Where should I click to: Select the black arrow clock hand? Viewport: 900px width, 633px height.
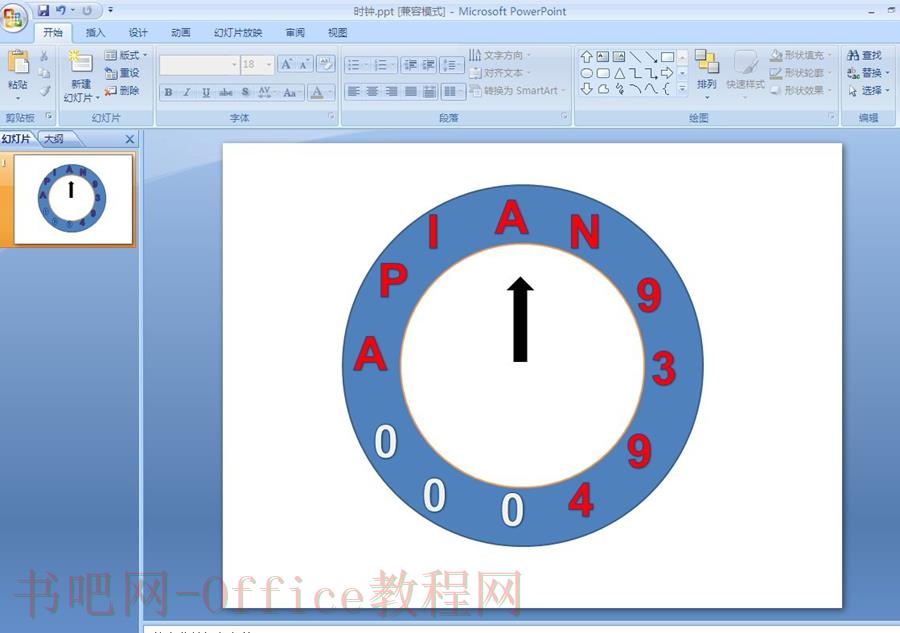pyautogui.click(x=520, y=319)
